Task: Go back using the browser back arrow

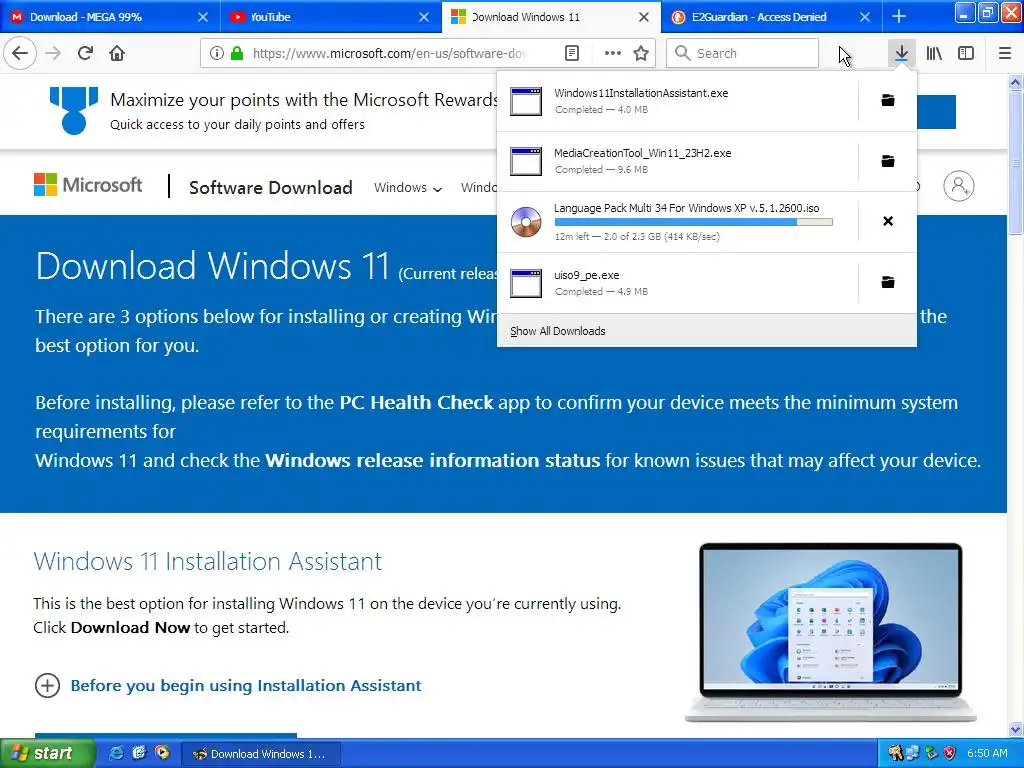Action: coord(20,53)
